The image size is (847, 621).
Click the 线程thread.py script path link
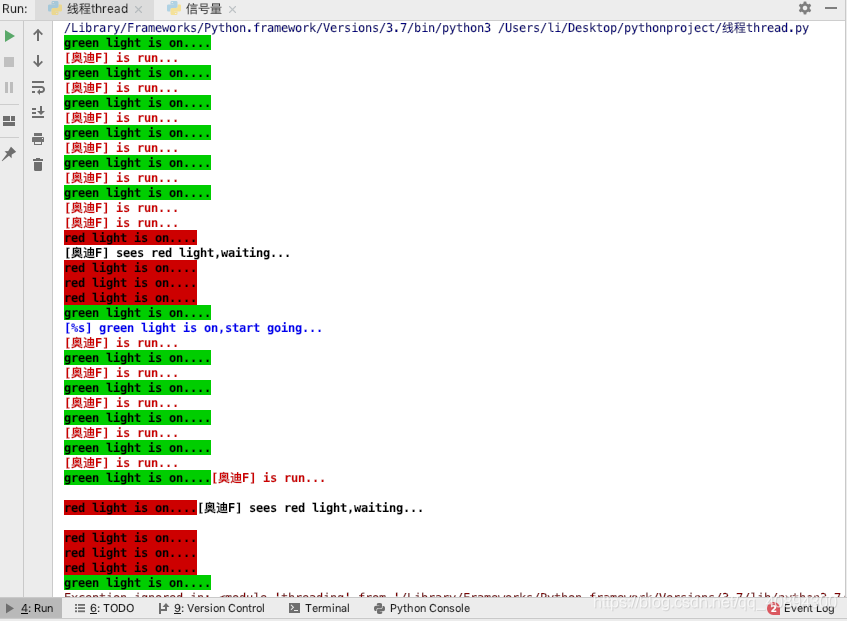654,28
